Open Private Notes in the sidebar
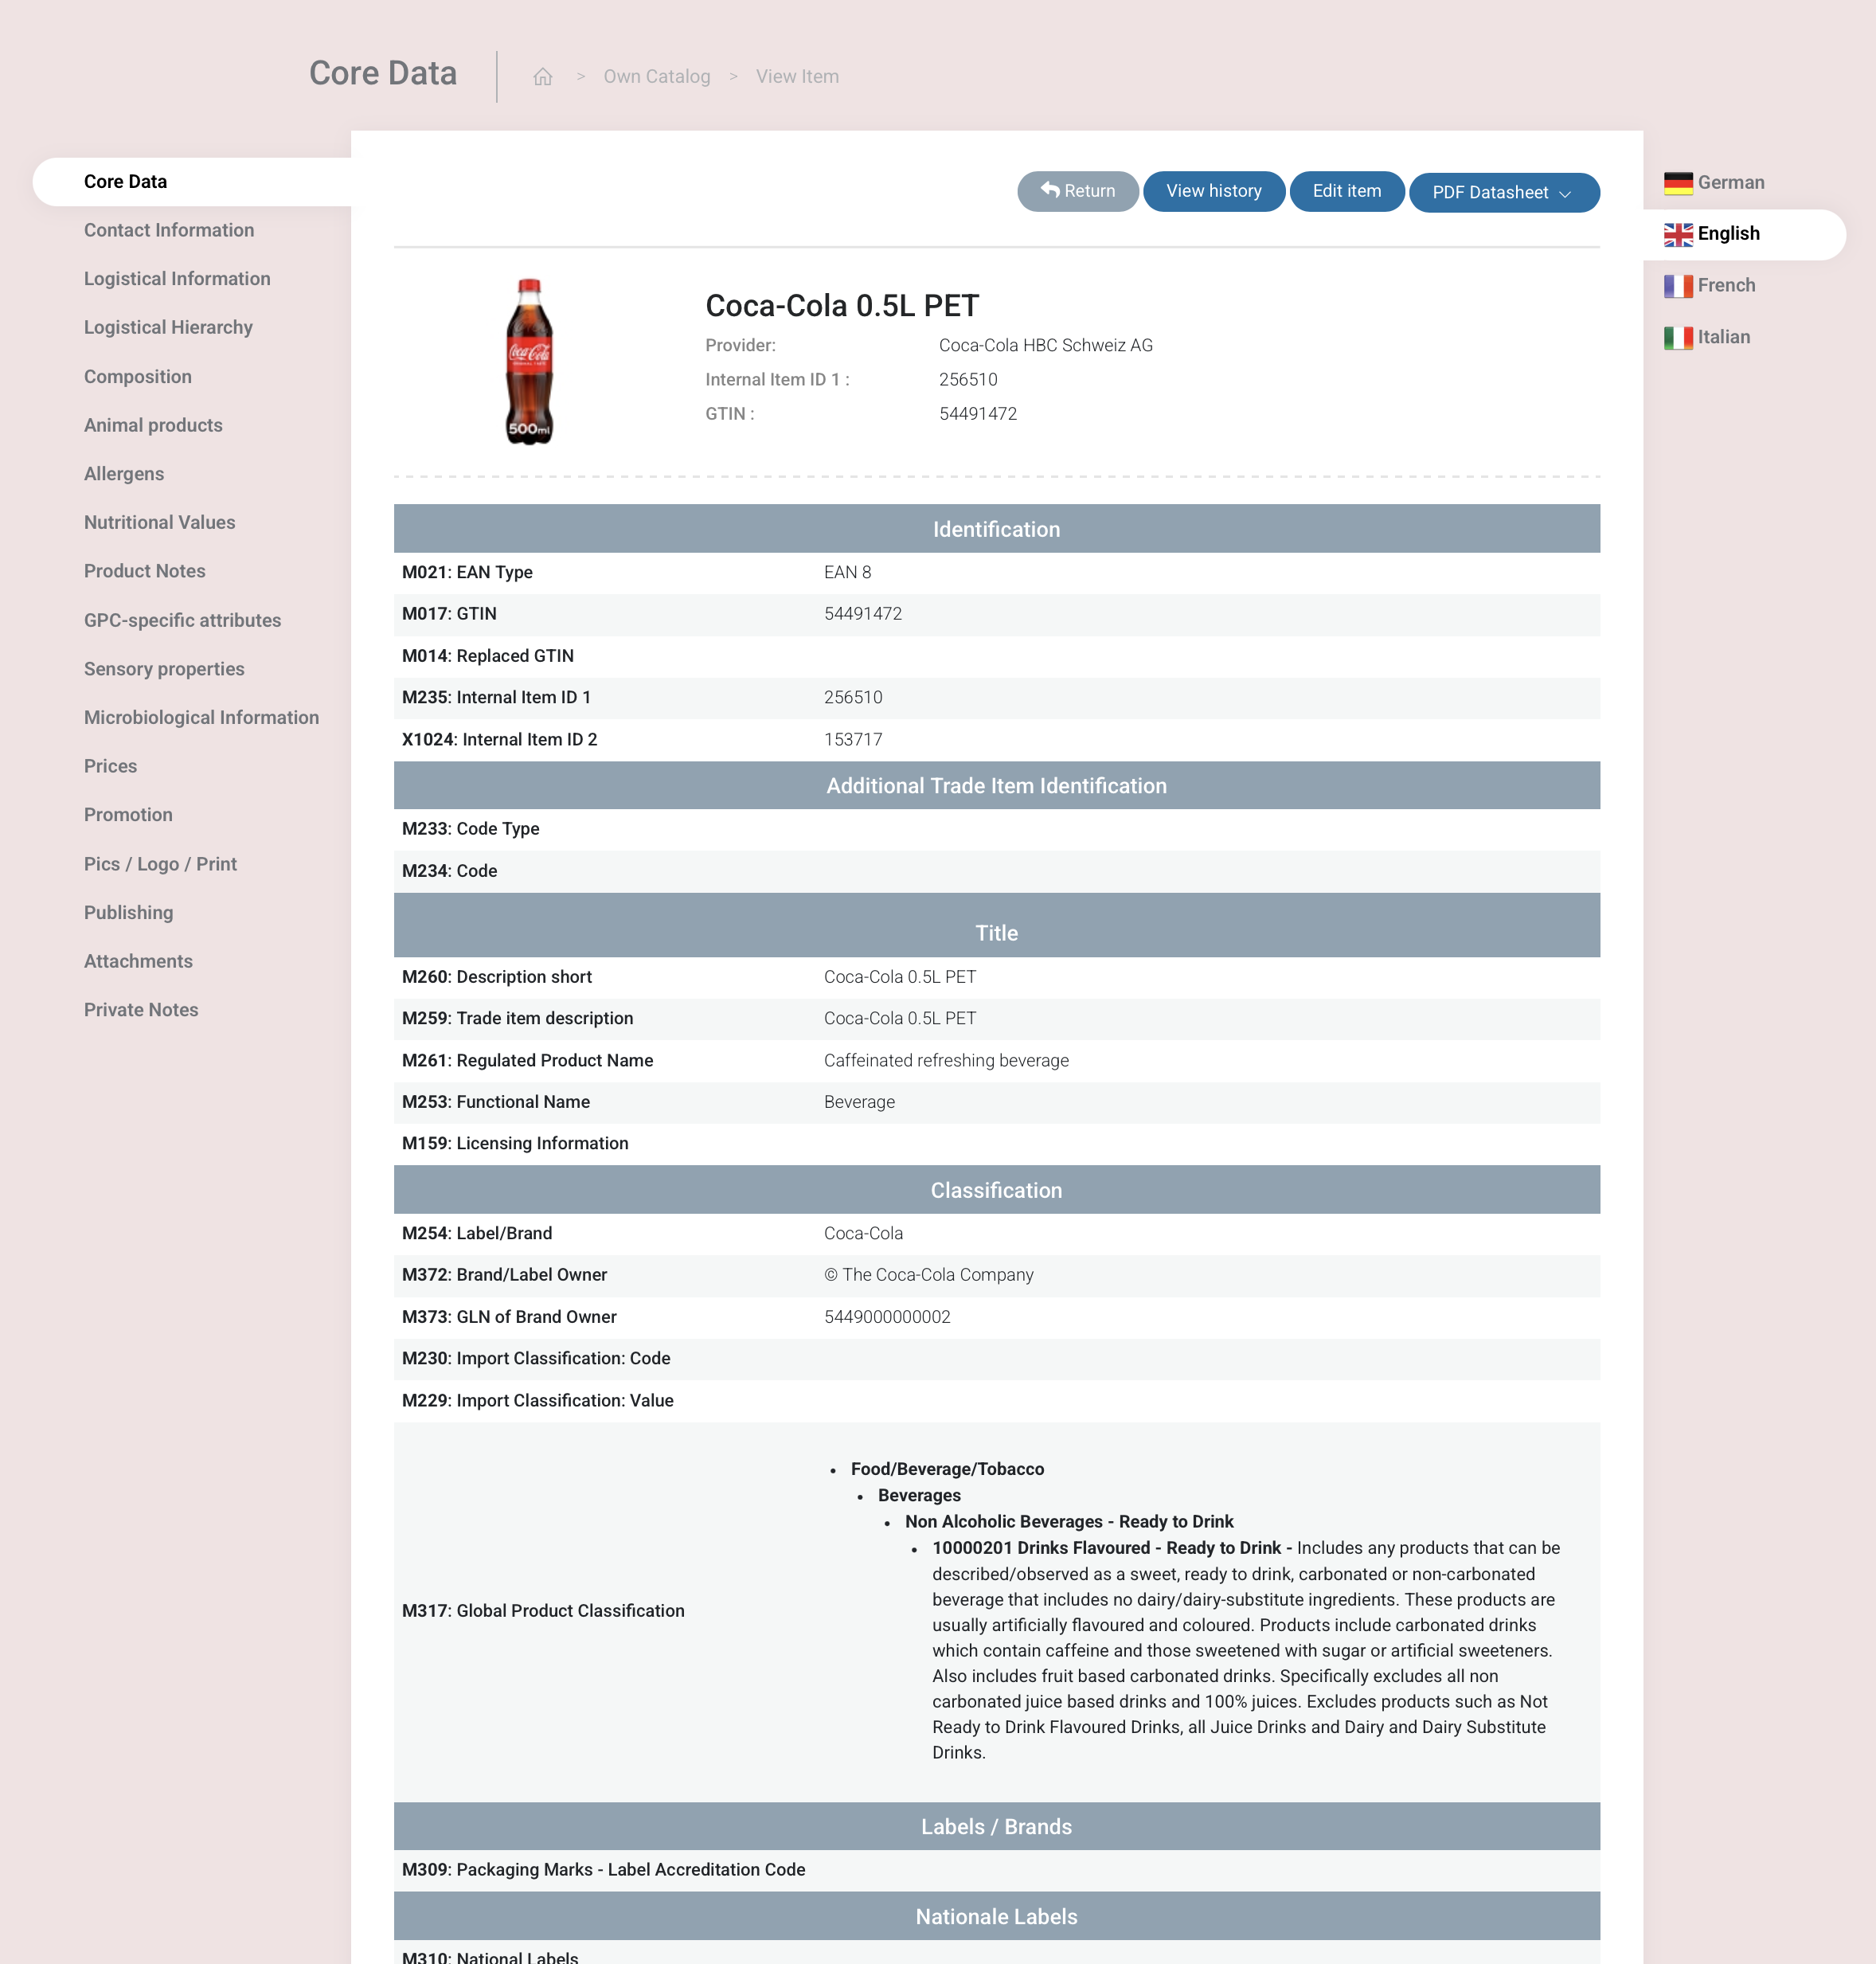Screen dimensions: 1876x1964 coord(141,1010)
